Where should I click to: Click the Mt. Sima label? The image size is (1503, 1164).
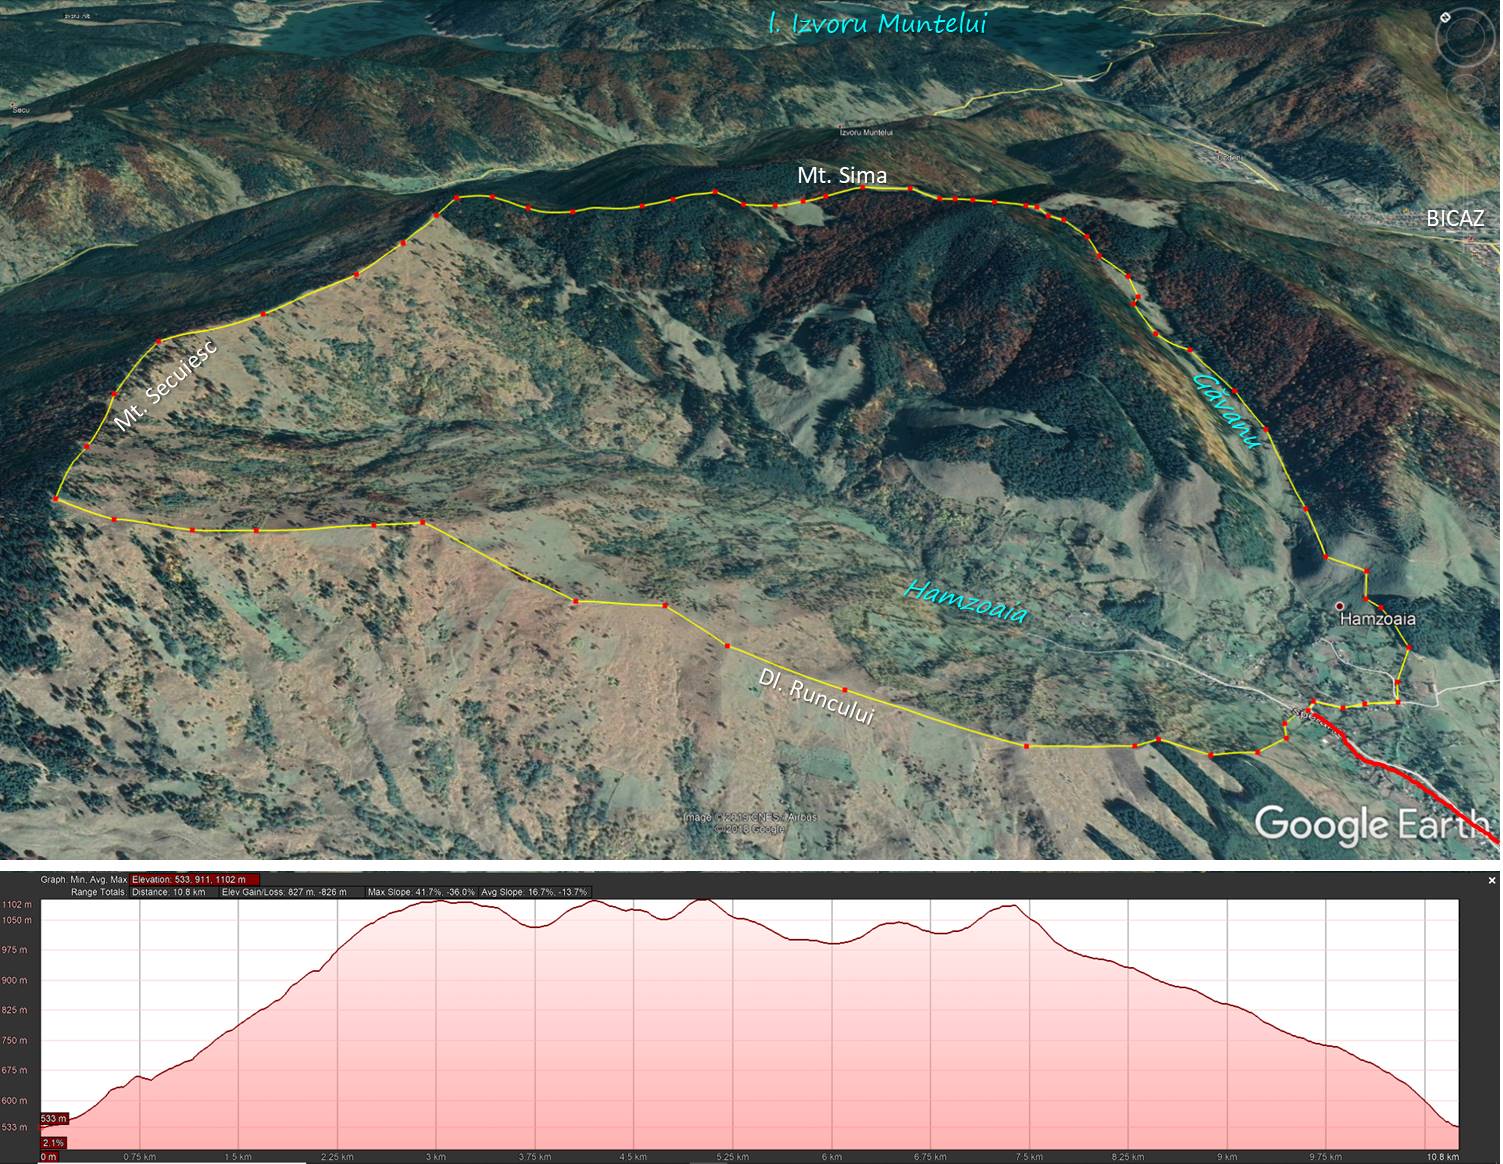pos(841,176)
